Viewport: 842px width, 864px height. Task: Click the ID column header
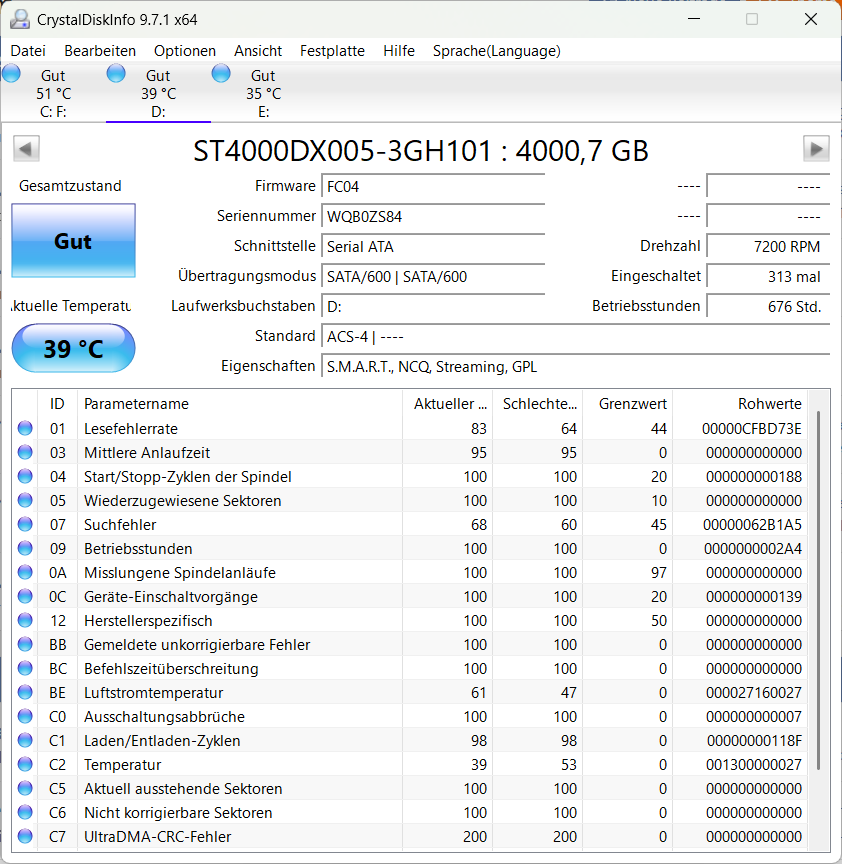point(57,403)
